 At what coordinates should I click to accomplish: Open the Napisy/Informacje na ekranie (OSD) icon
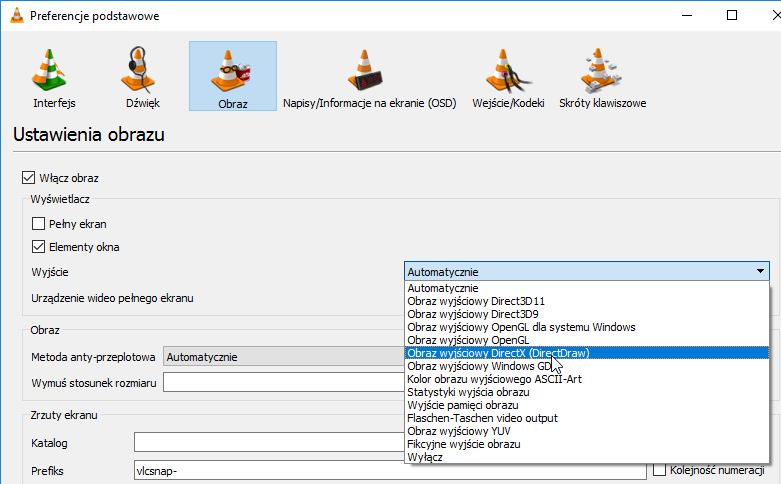(365, 70)
